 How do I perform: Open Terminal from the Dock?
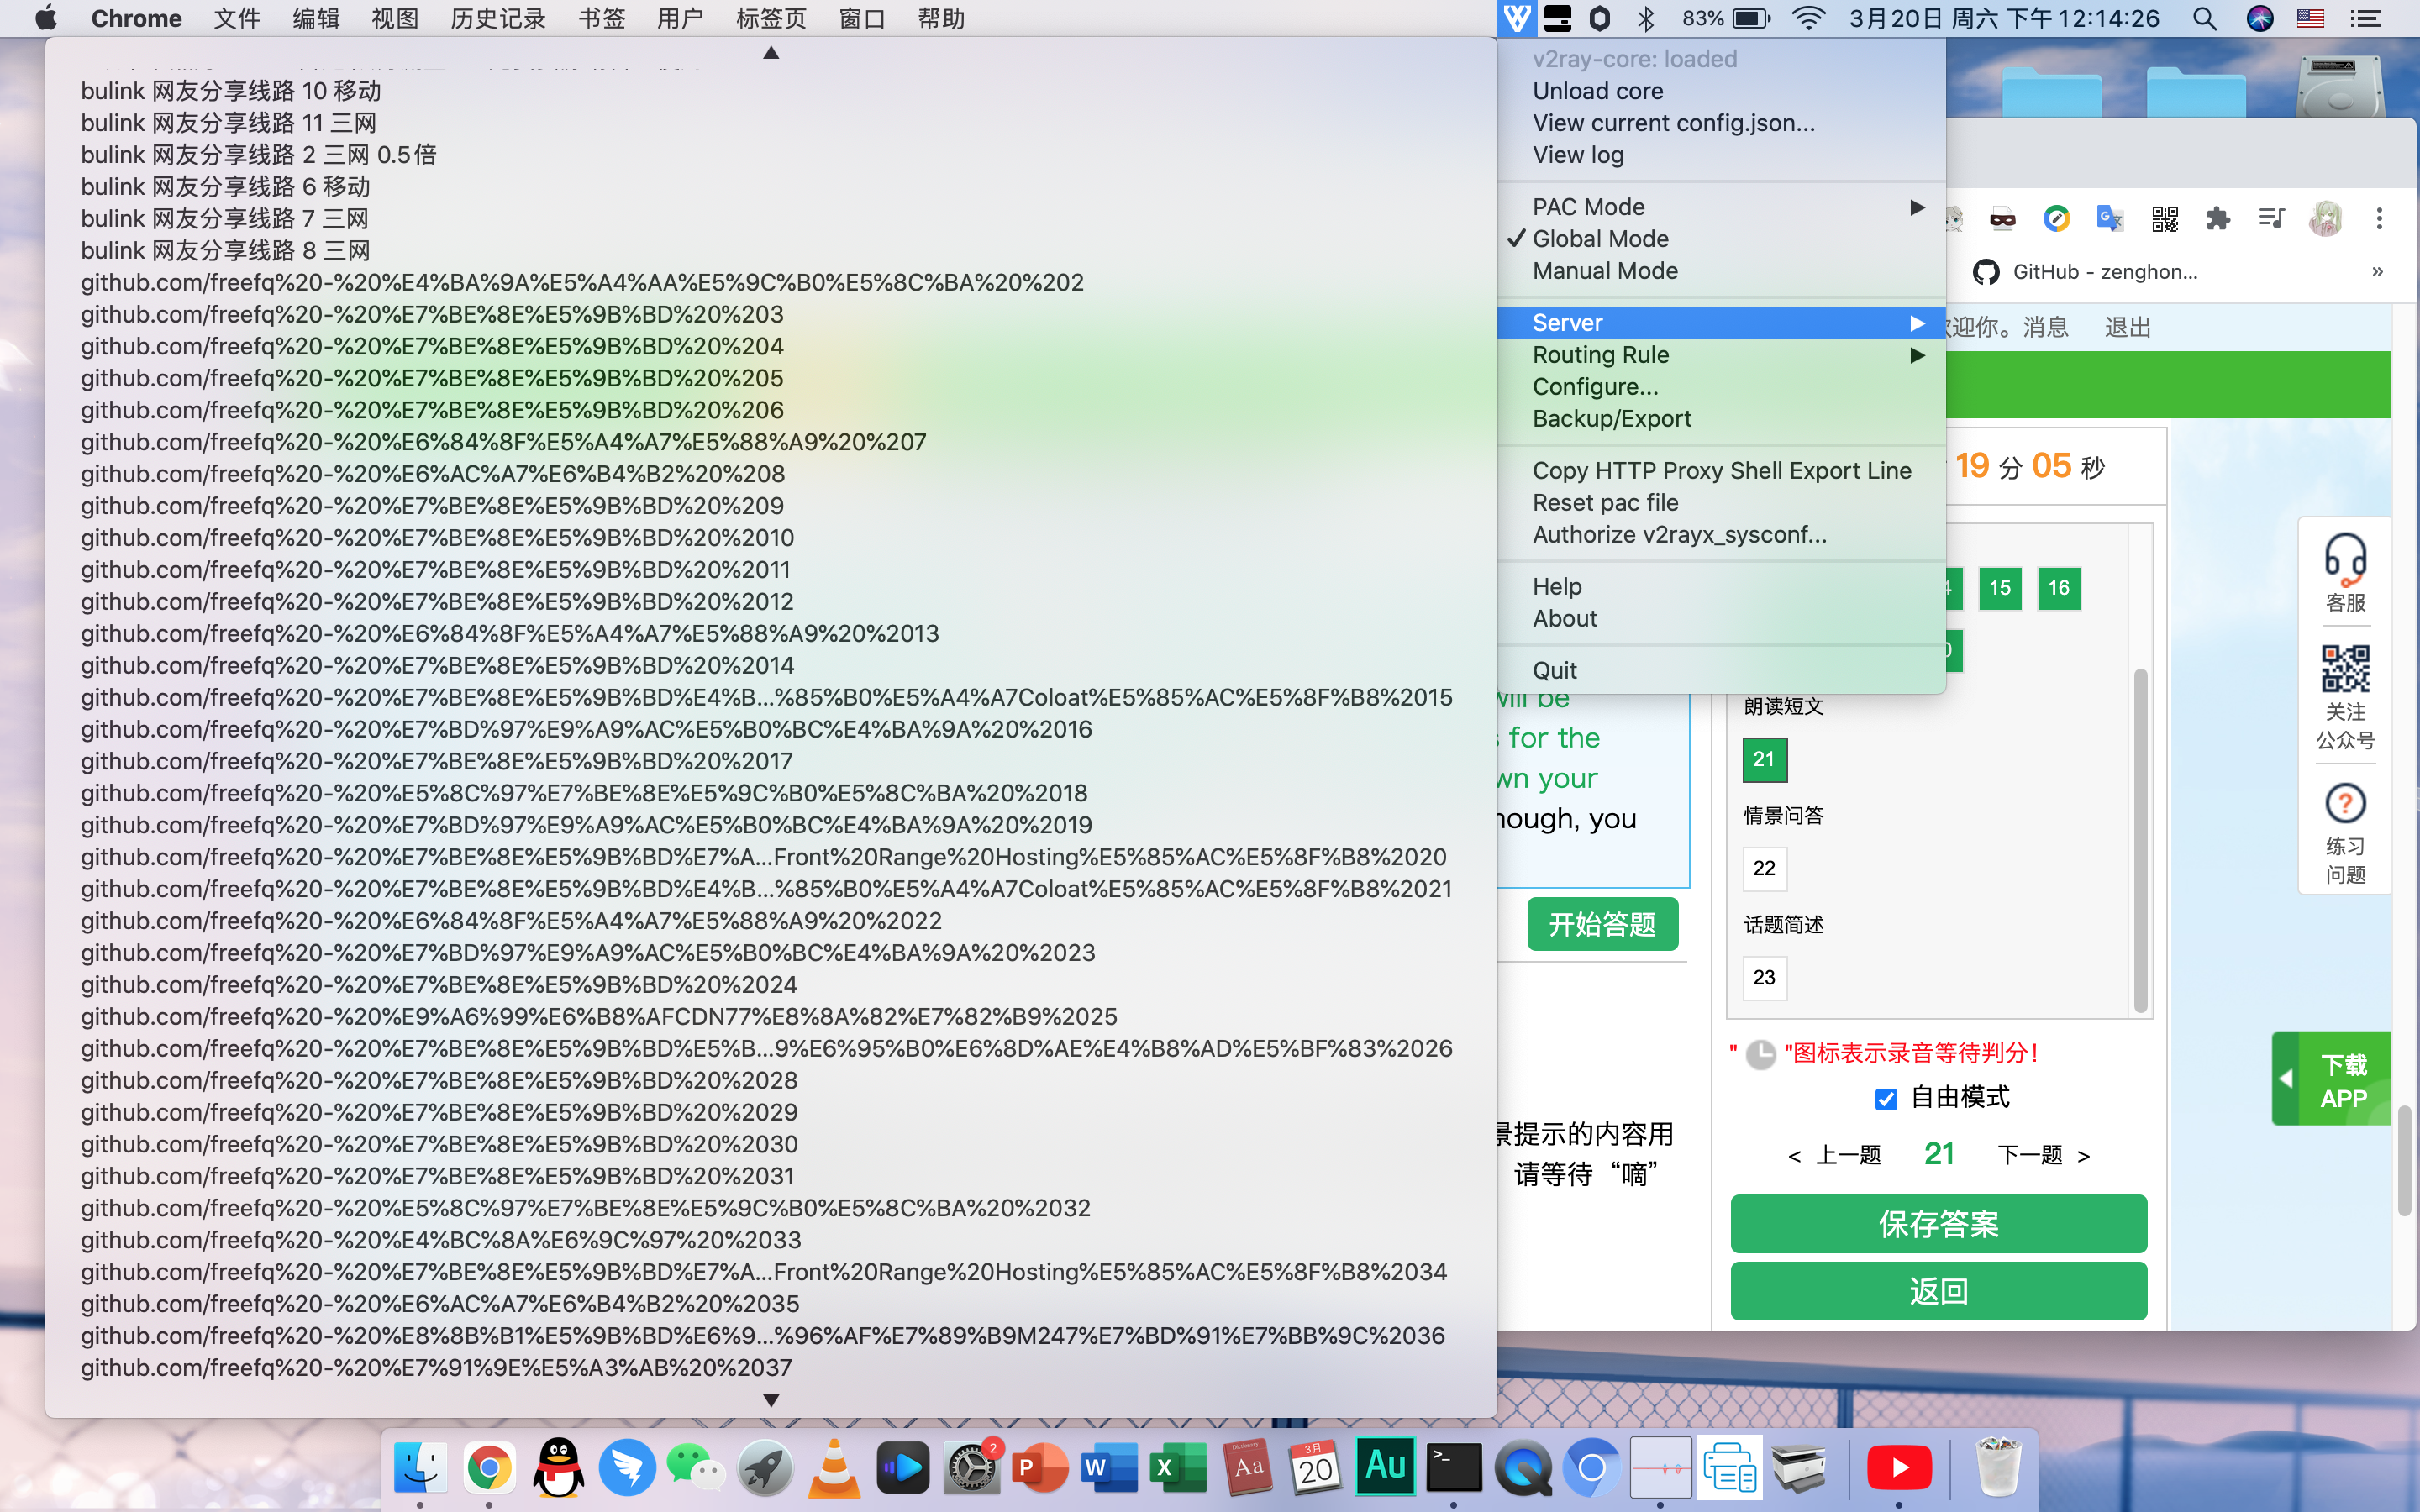(1454, 1467)
